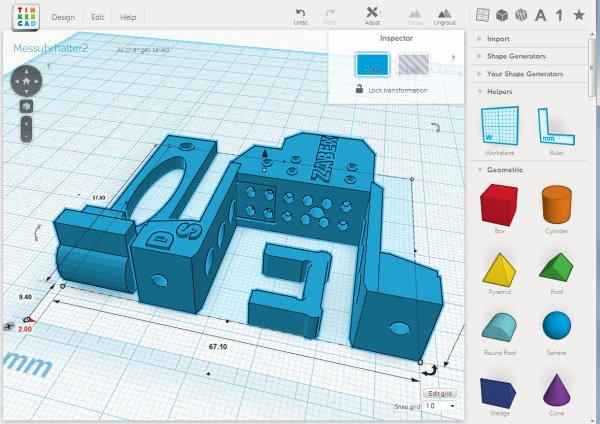Viewport: 600px width, 424px height.
Task: Rotate view right with right arrow
Action: (x=36, y=81)
